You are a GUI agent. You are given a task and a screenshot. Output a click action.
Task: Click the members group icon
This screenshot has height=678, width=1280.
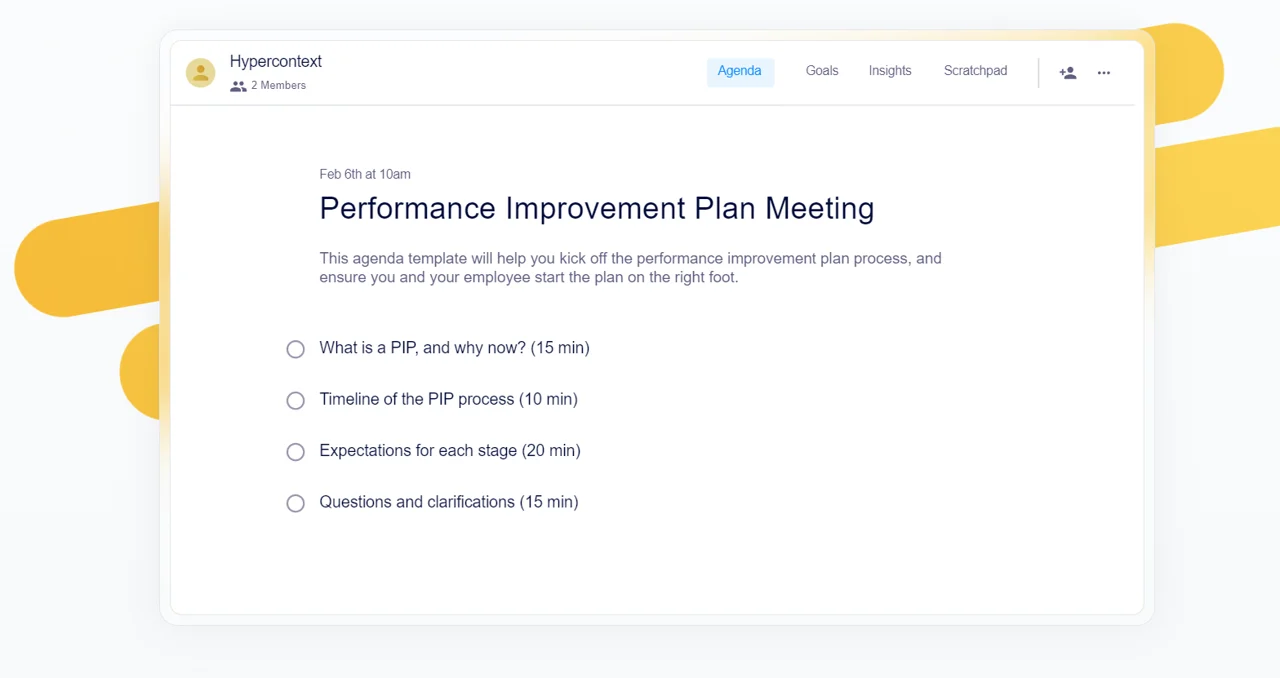coord(238,86)
